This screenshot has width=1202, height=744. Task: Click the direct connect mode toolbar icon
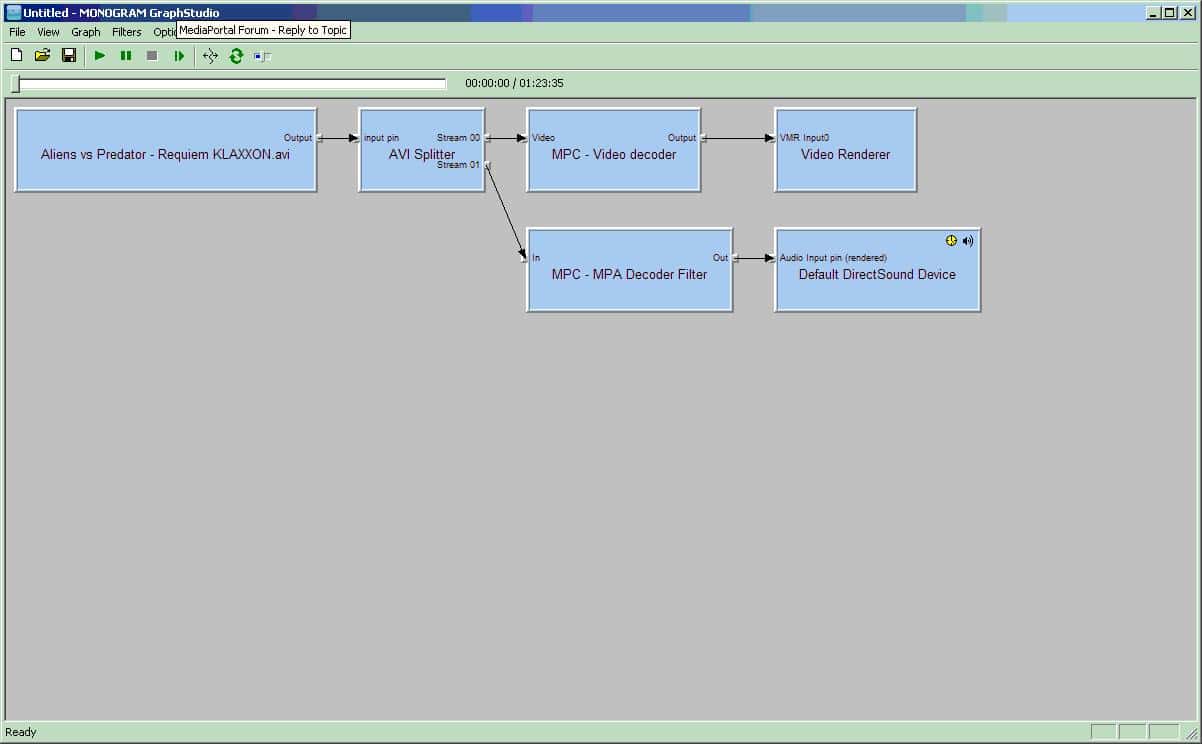(210, 56)
